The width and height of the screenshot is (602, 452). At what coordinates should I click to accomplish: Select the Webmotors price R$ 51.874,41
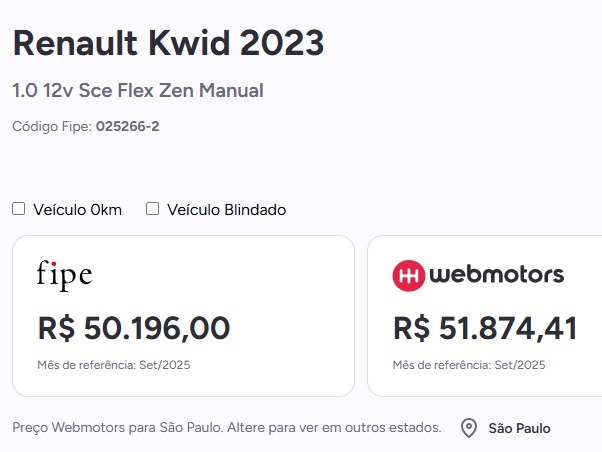(485, 328)
